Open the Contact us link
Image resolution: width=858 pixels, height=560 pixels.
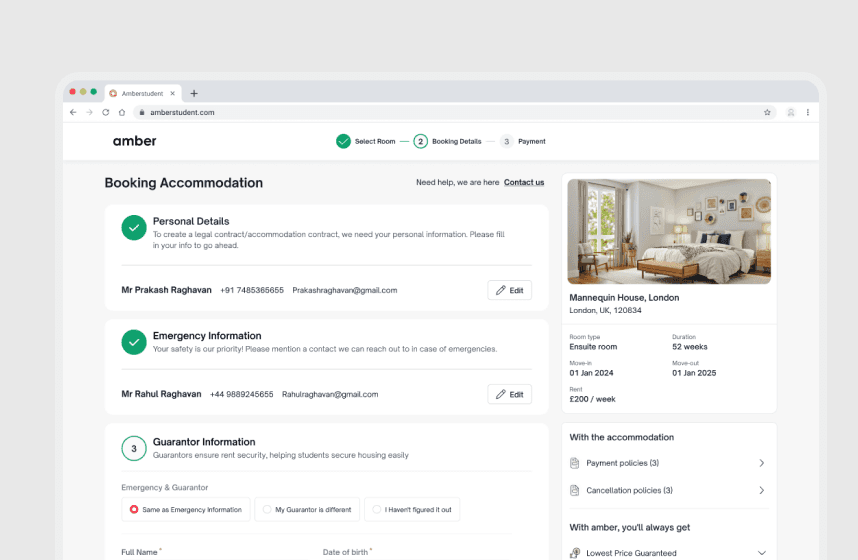pyautogui.click(x=524, y=182)
